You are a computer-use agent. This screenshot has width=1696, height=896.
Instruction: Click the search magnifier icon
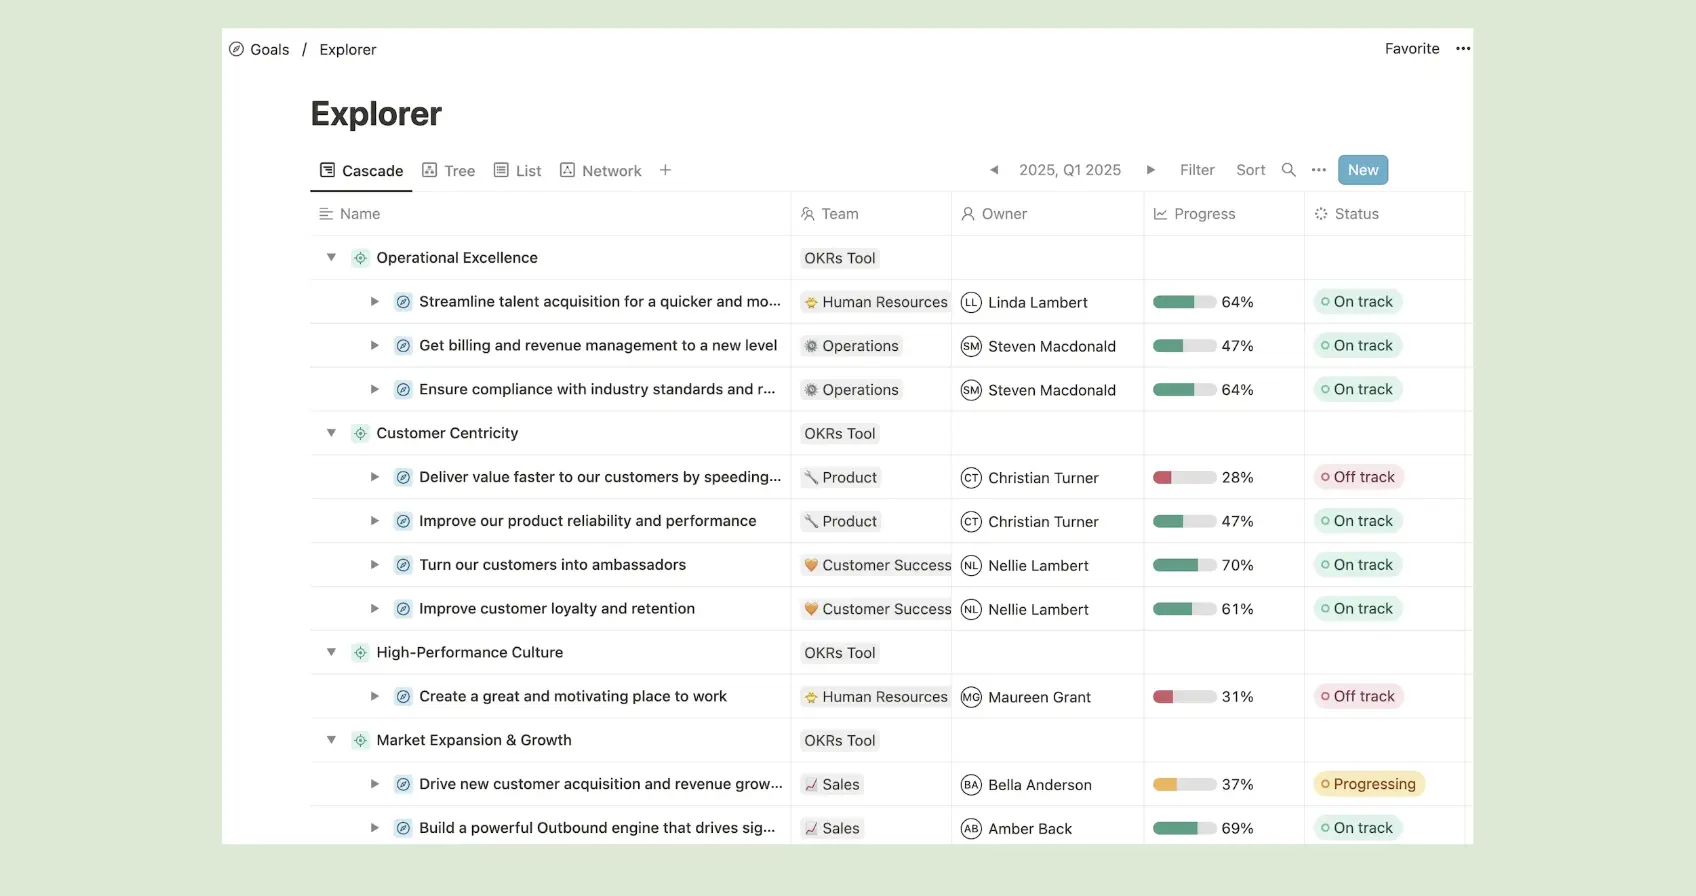pyautogui.click(x=1289, y=170)
